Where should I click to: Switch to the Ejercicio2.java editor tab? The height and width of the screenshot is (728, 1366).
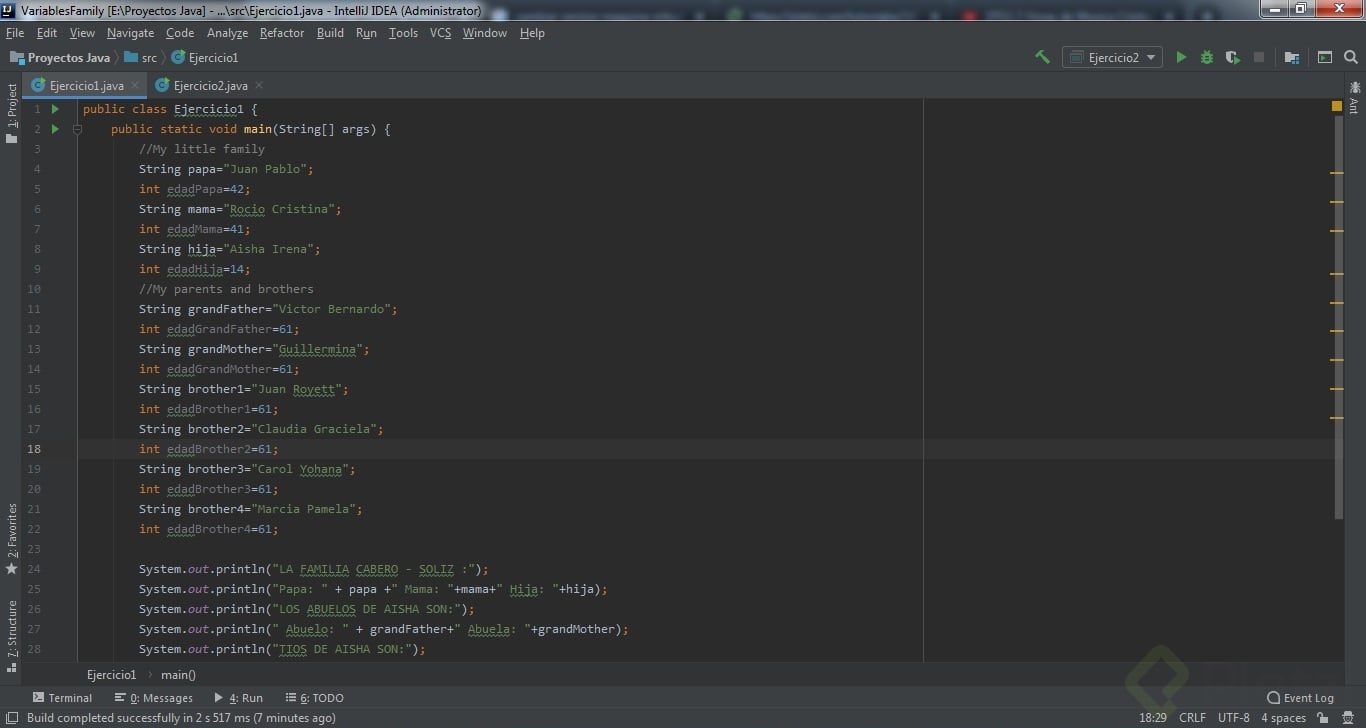[x=210, y=86]
